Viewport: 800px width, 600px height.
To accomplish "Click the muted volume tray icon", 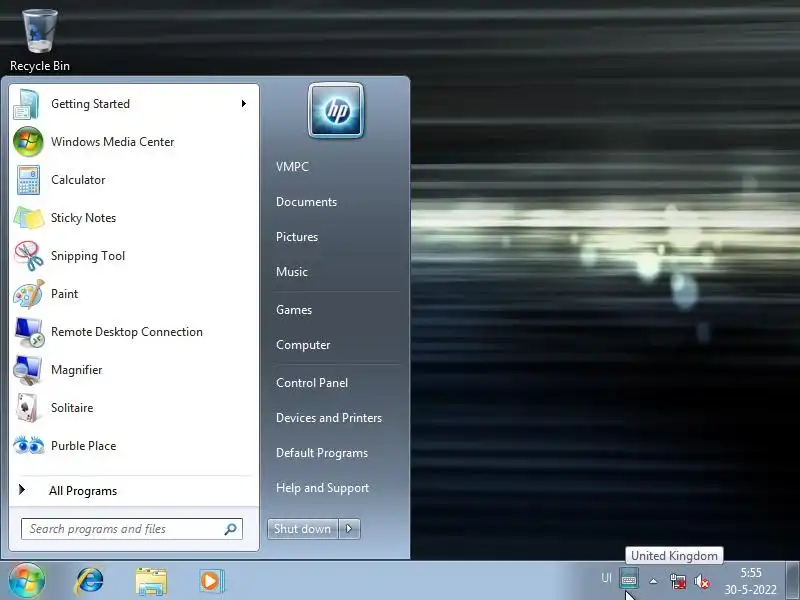I will point(702,581).
